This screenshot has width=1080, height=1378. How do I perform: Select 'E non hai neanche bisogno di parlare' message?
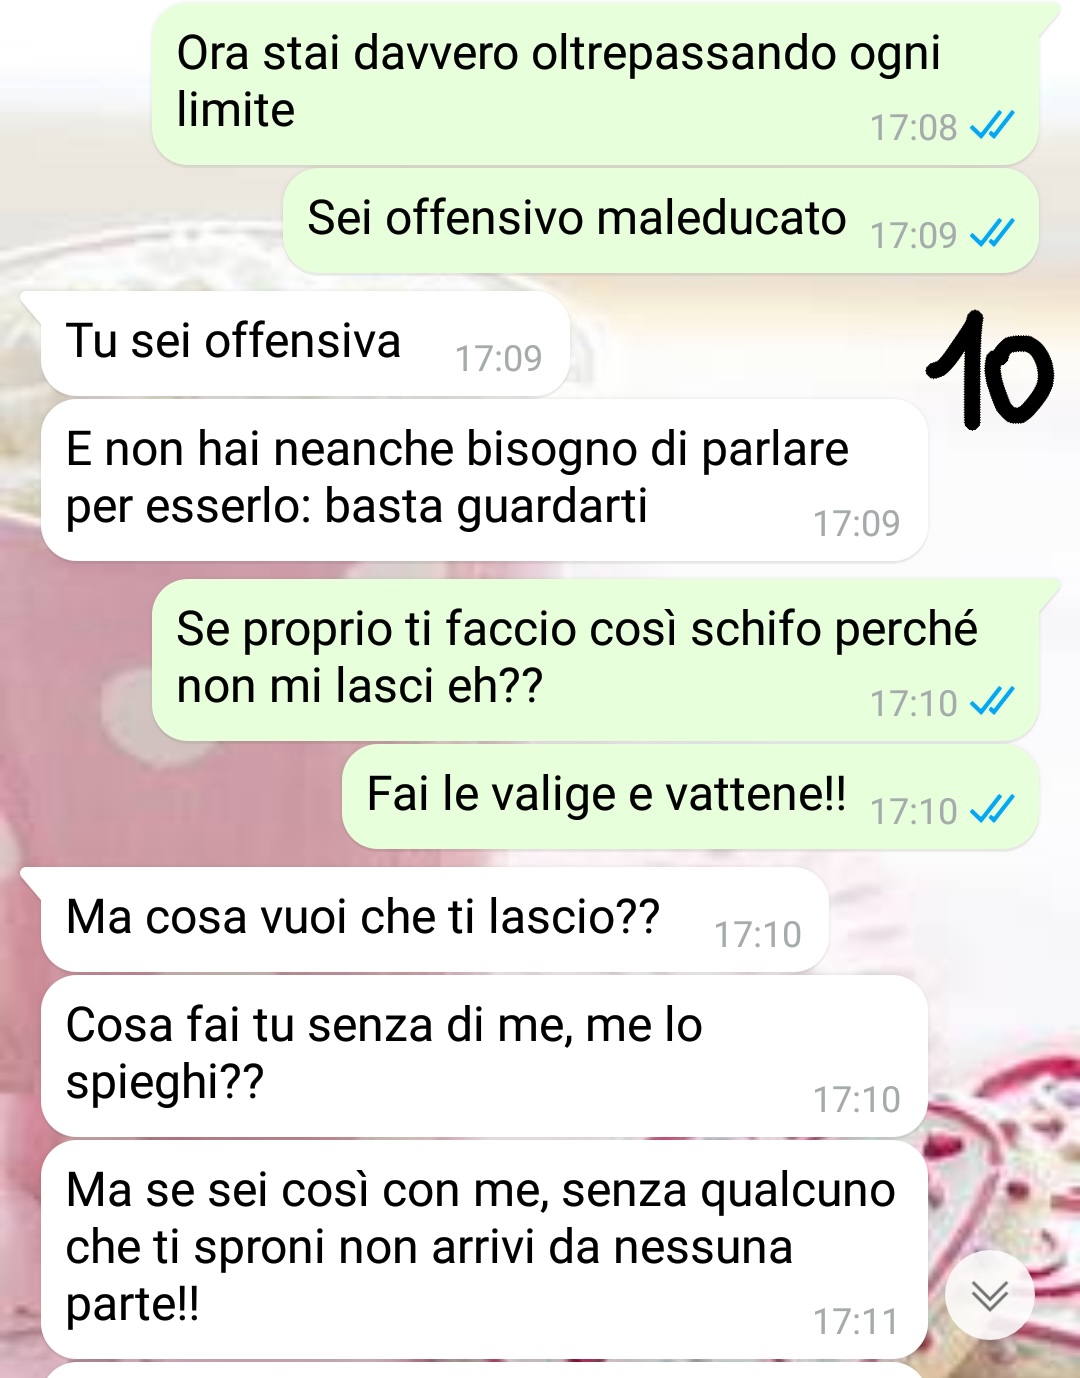point(484,480)
